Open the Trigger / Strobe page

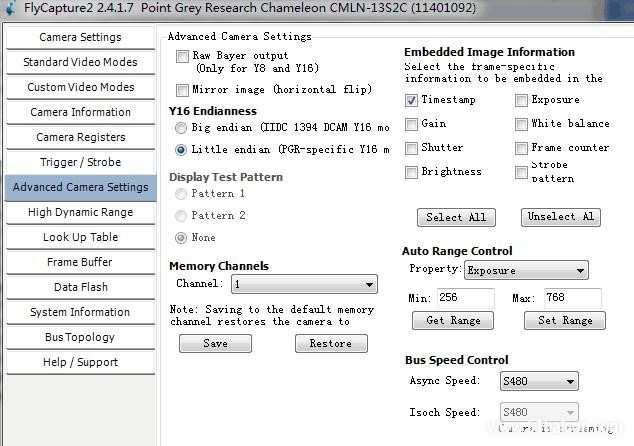80,162
